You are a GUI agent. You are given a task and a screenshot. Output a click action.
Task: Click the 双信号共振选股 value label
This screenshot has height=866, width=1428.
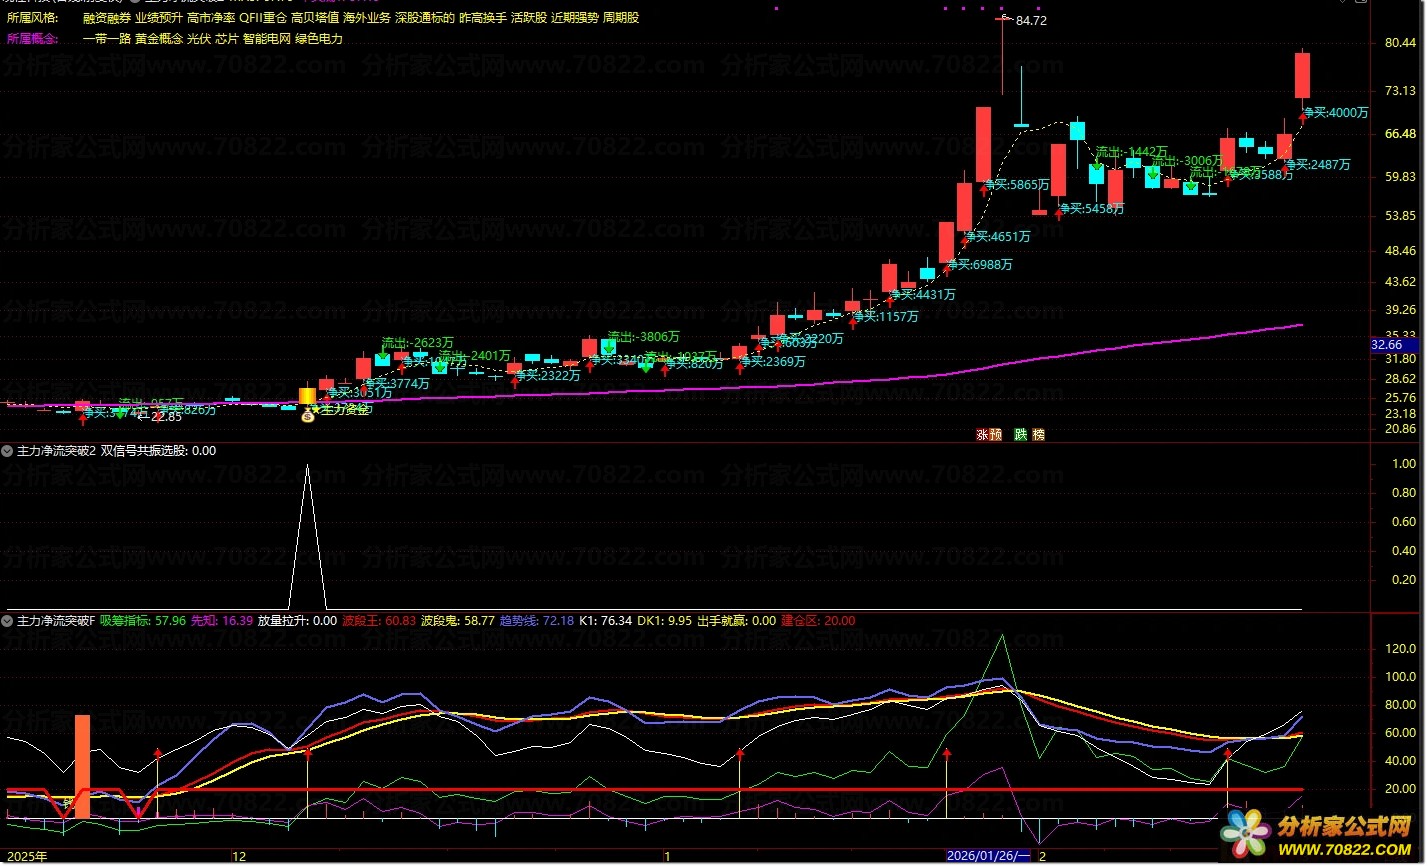[x=158, y=451]
